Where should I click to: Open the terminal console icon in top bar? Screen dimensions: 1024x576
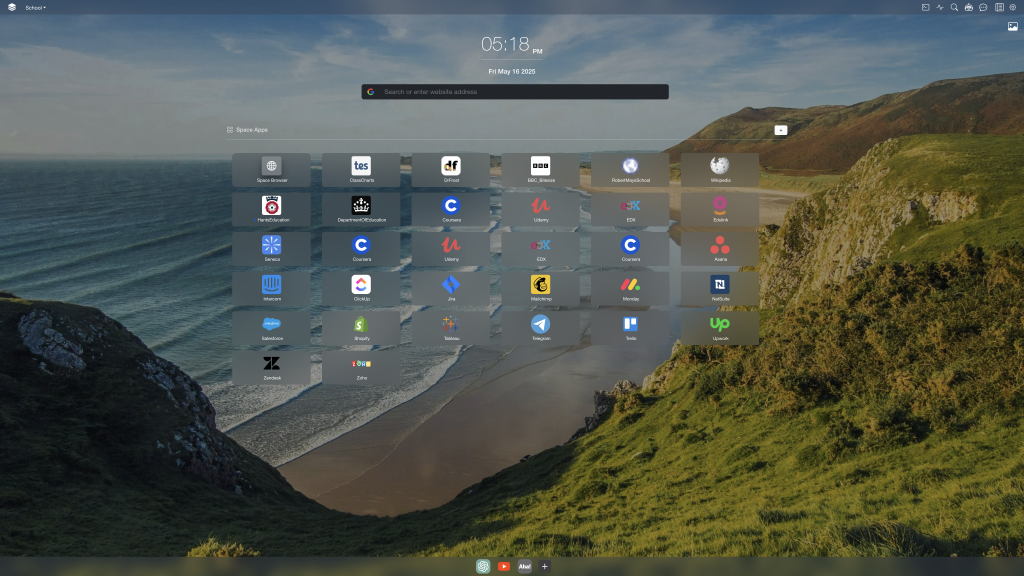pyautogui.click(x=925, y=8)
